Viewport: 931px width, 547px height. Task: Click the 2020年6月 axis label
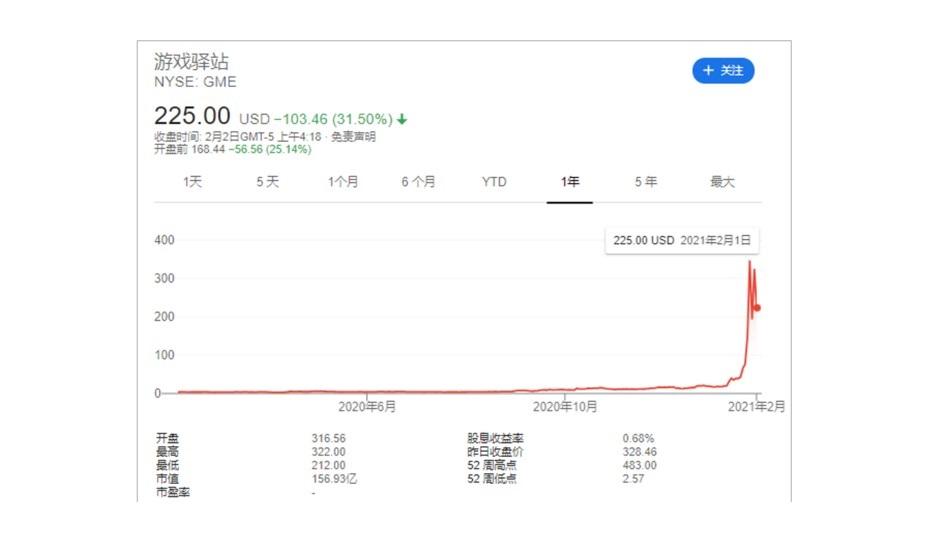click(367, 407)
